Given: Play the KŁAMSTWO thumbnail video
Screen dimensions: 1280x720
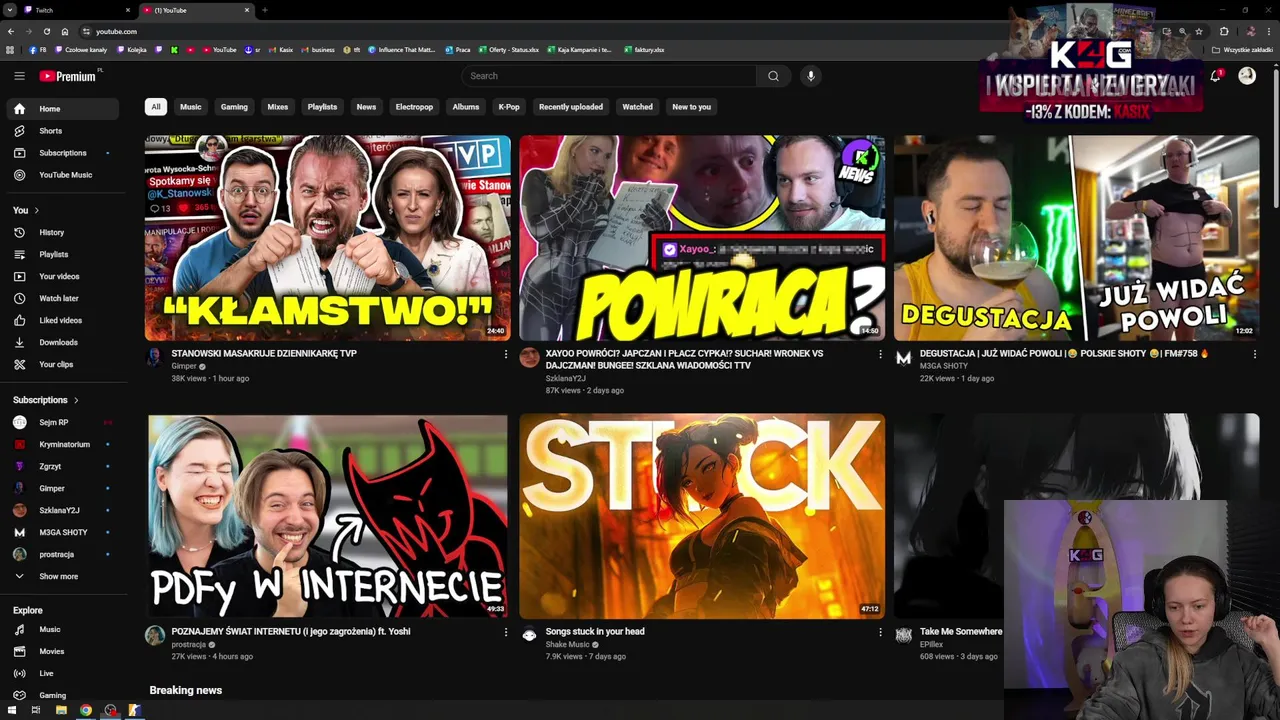Looking at the screenshot, I should 327,238.
